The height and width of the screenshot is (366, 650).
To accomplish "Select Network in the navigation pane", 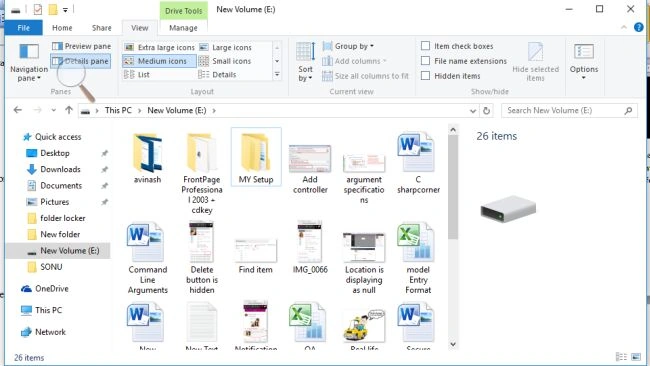I will pyautogui.click(x=44, y=332).
